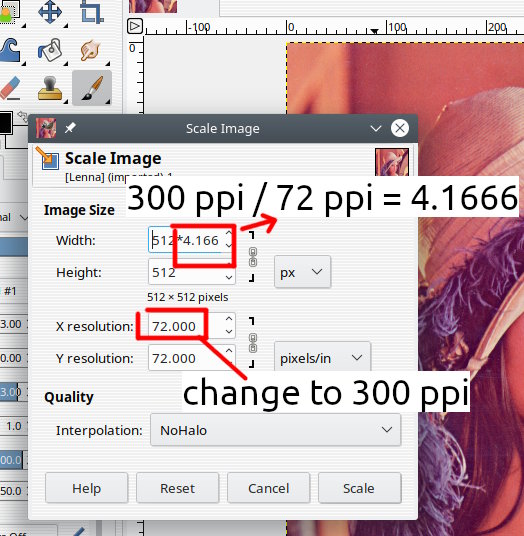Viewport: 524px width, 536px height.
Task: Toggle the pin on Scale Image dialog
Action: pos(70,128)
